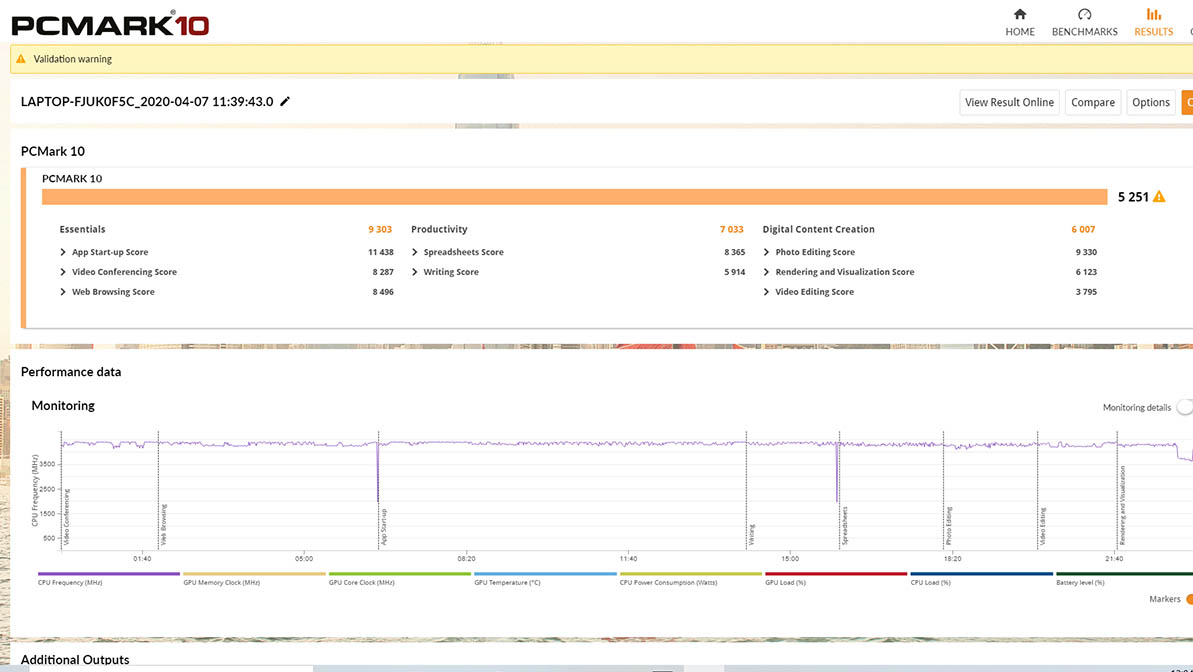
Task: Select the RESULTS bar chart icon
Action: click(1153, 14)
